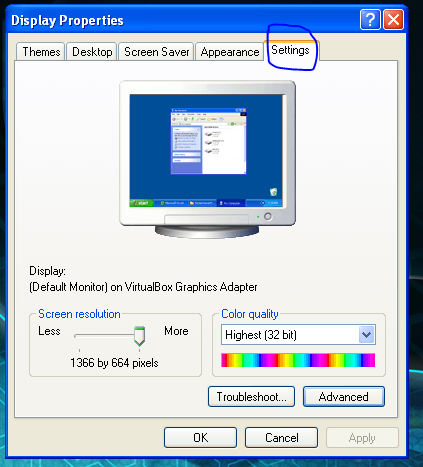Click the Highest (32 bit) combo box
Screen dimensions: 423x467
point(298,334)
